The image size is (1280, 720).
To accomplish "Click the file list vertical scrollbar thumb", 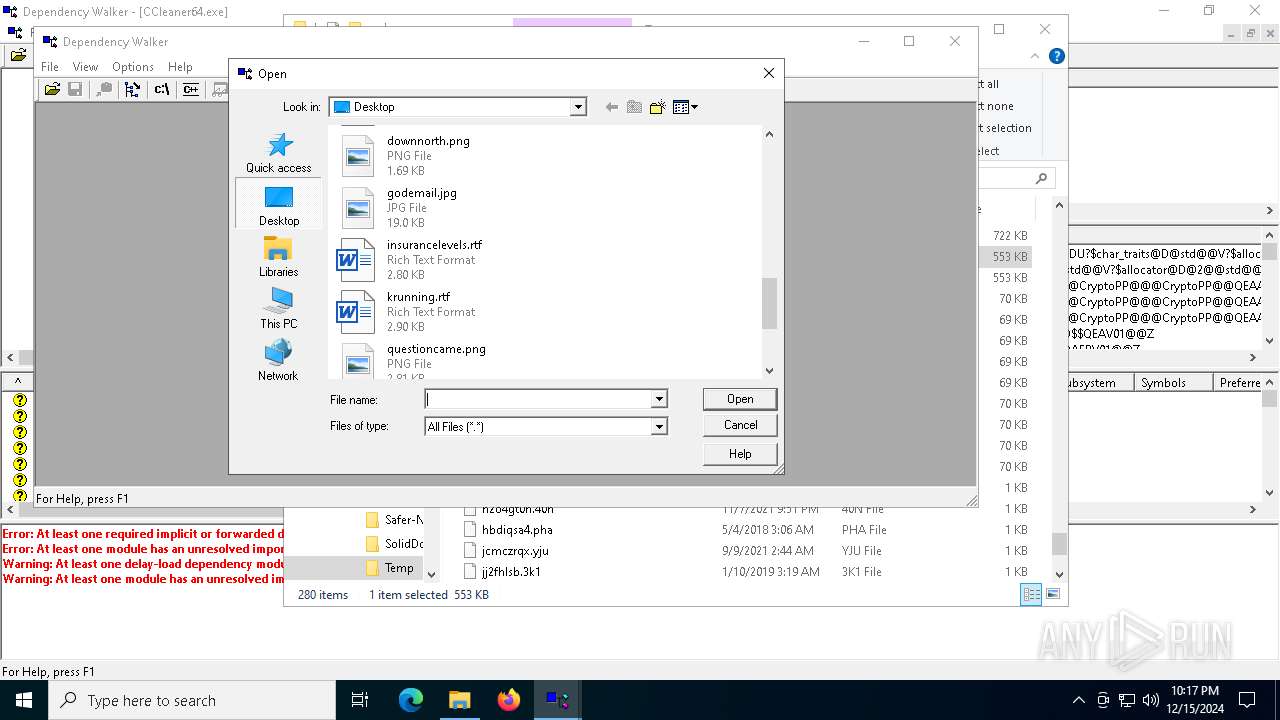I will pyautogui.click(x=769, y=303).
